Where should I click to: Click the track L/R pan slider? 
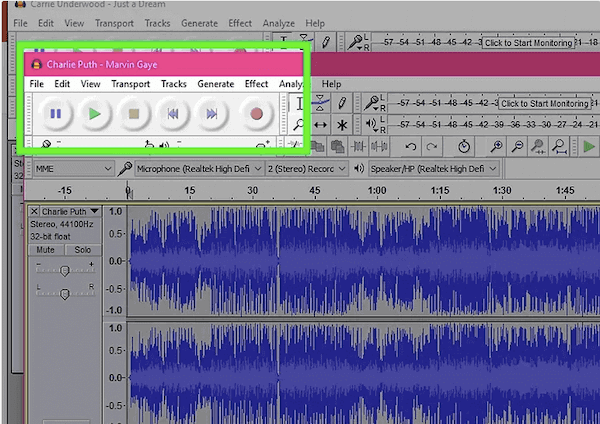click(x=65, y=294)
